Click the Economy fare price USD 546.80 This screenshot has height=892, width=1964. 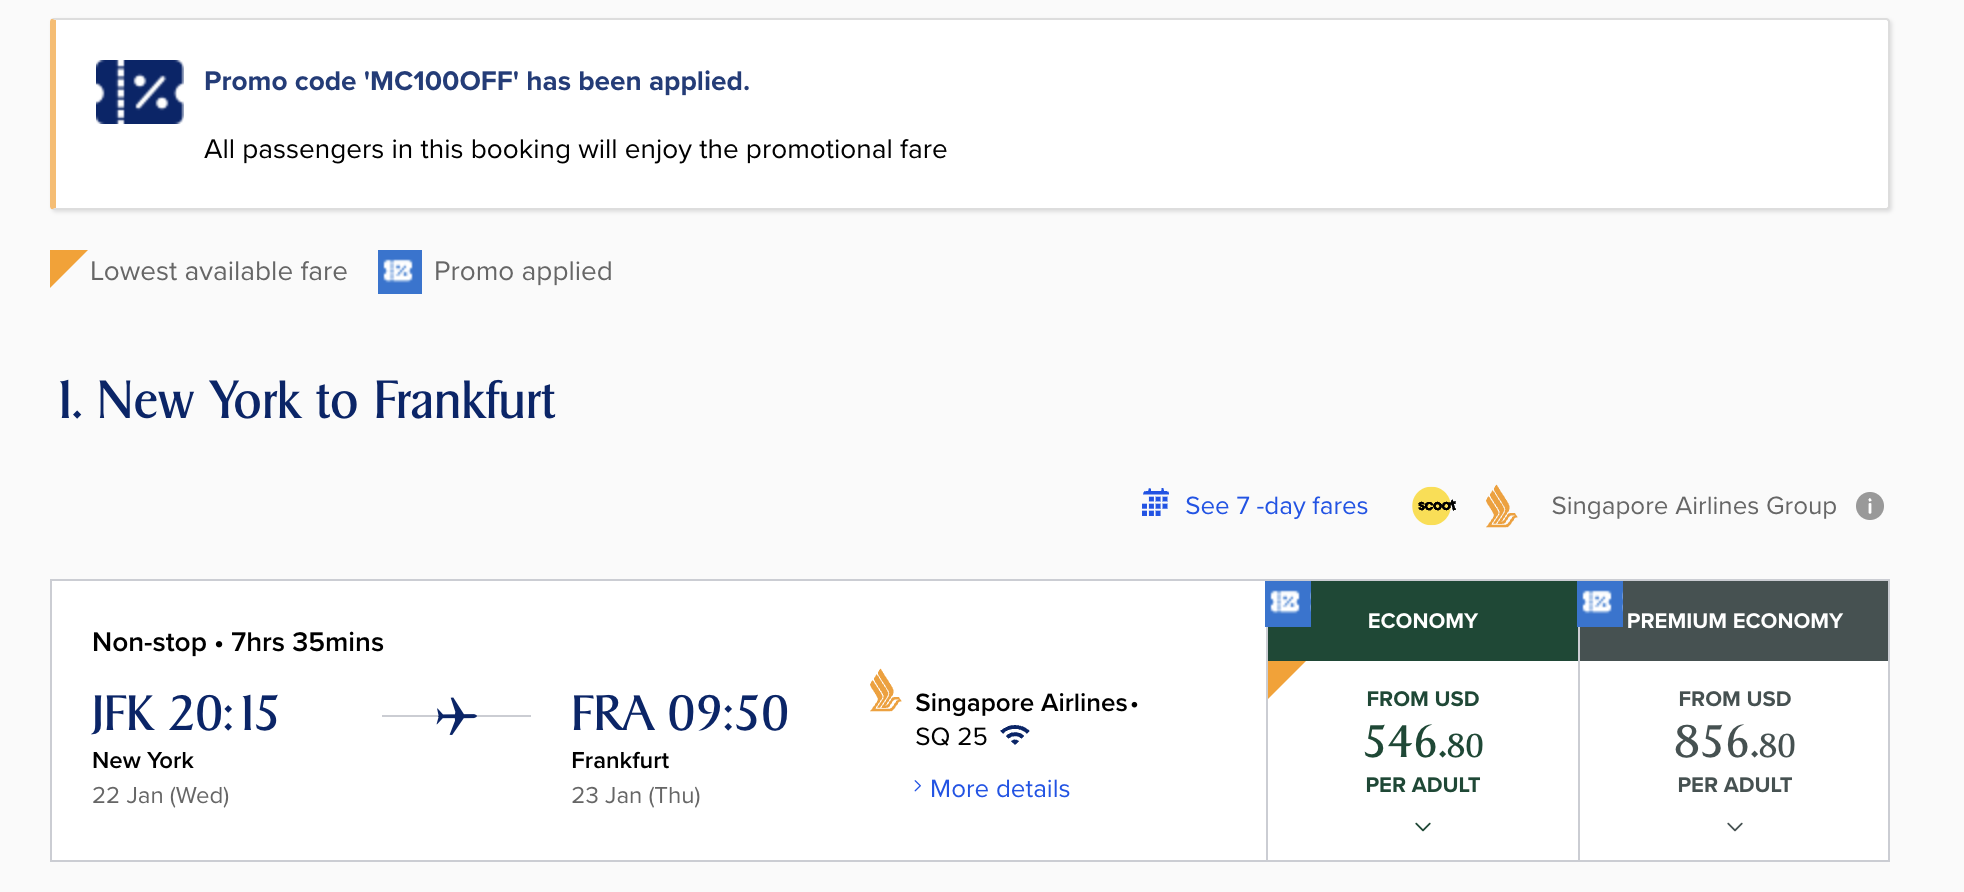(1421, 743)
